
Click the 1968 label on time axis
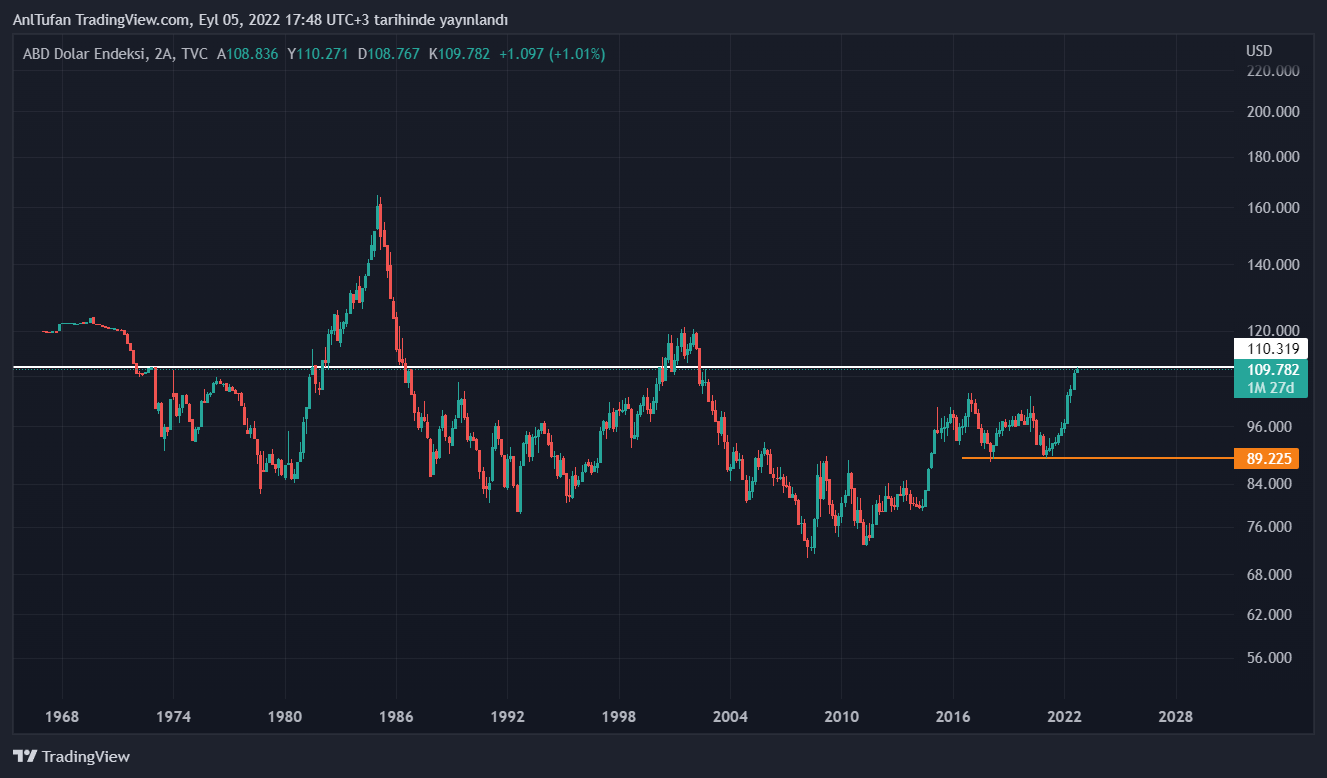[63, 717]
